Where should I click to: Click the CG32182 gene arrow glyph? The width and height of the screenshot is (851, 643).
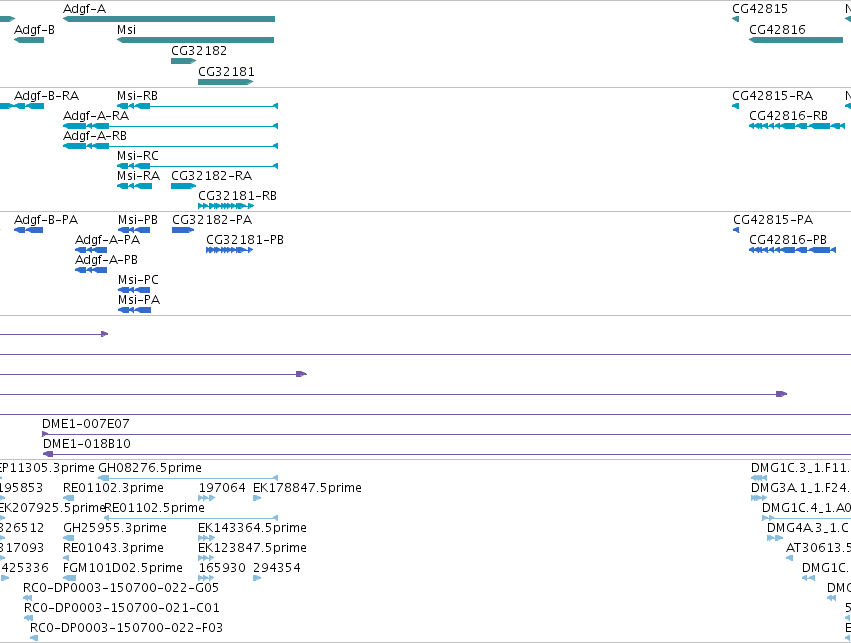[183, 61]
